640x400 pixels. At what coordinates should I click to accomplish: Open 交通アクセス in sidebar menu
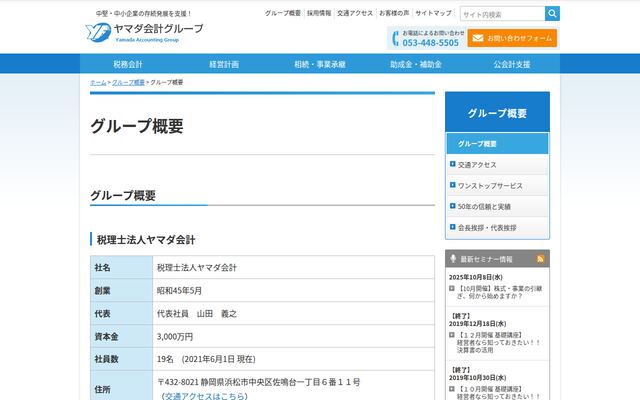click(498, 164)
